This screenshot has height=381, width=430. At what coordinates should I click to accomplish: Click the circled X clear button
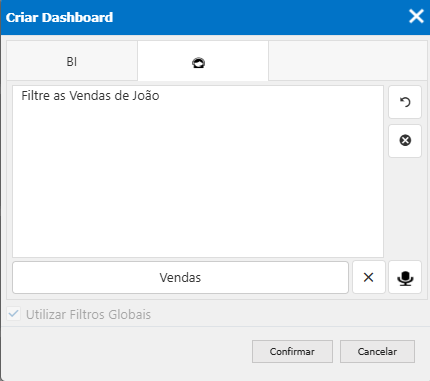[x=405, y=141]
